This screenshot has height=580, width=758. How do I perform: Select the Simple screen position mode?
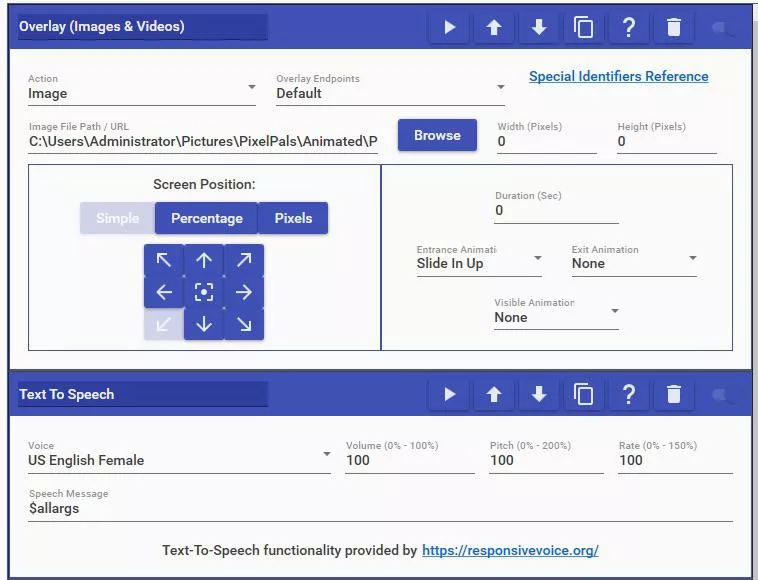[x=117, y=218]
